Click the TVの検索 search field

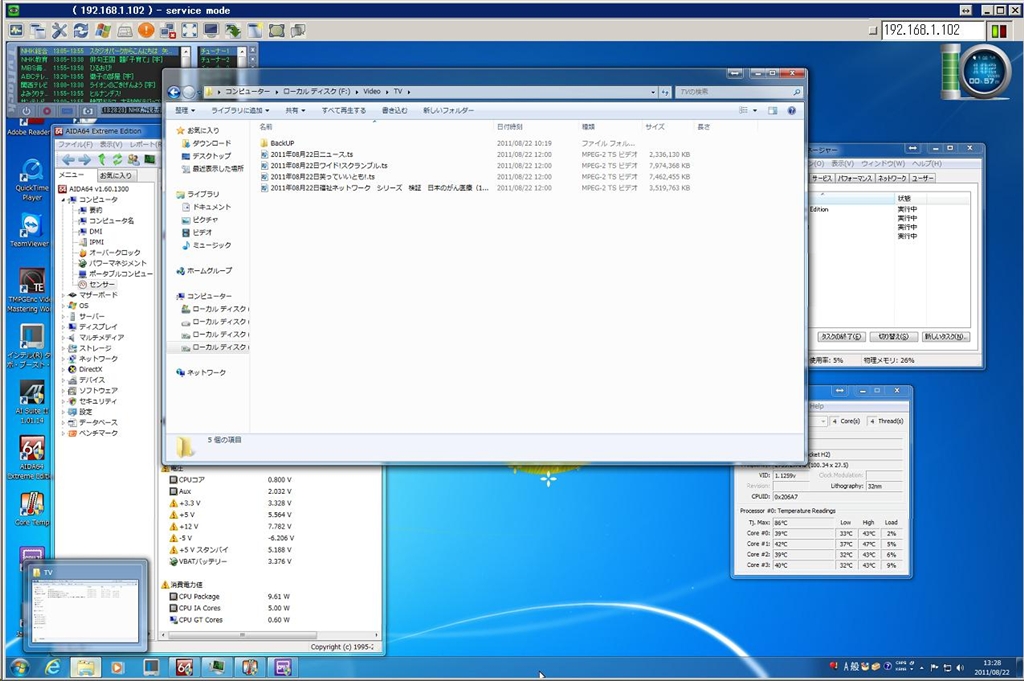coord(730,92)
